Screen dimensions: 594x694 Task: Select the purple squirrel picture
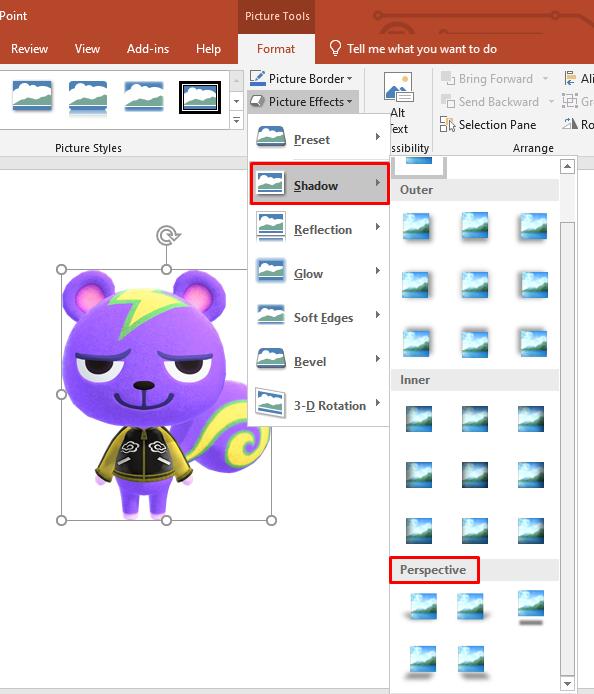tap(166, 395)
